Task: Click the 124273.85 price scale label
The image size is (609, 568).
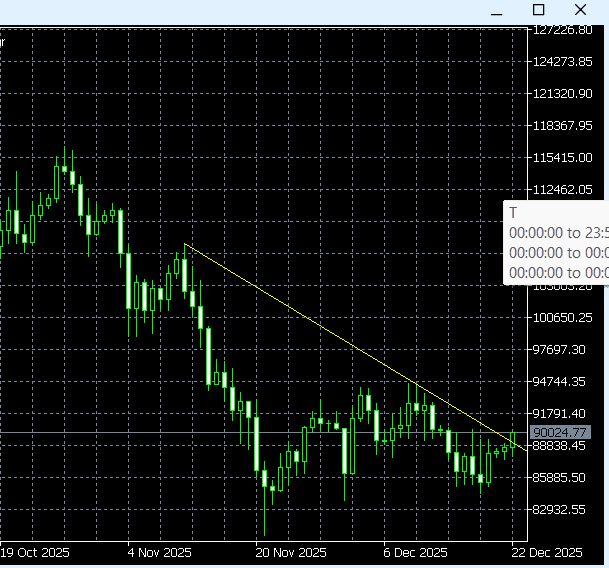Action: (x=562, y=62)
